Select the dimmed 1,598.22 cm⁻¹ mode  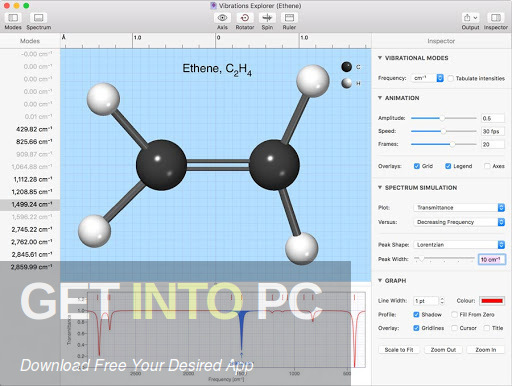pyautogui.click(x=30, y=217)
